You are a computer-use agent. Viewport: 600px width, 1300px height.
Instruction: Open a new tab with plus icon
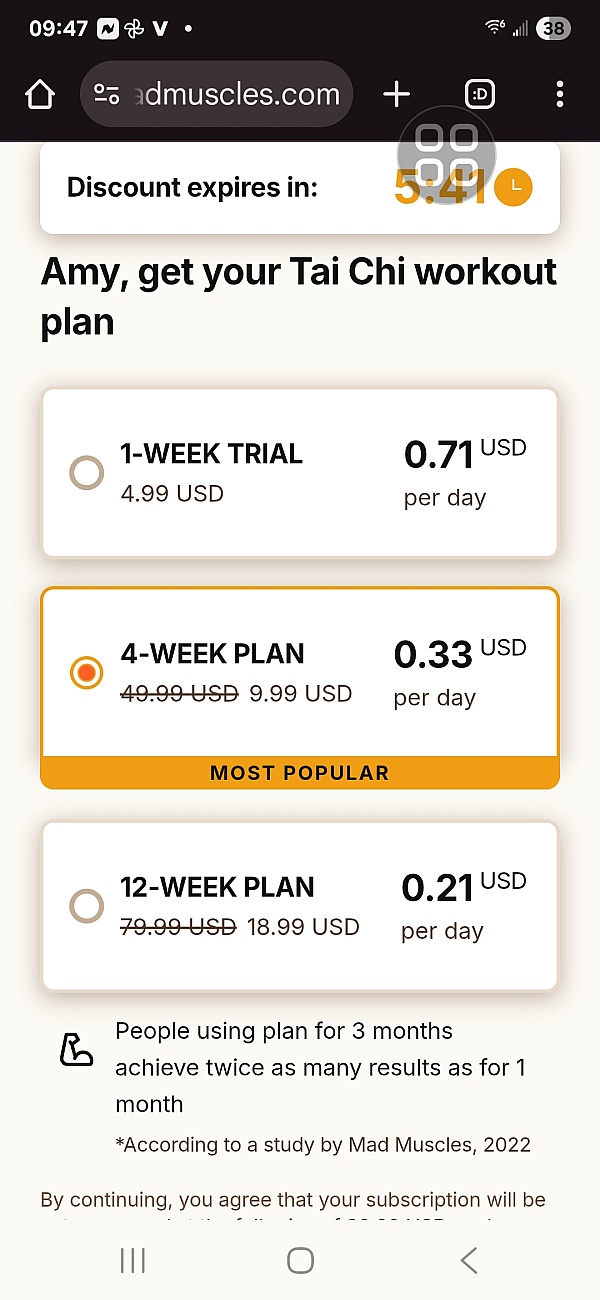point(397,95)
